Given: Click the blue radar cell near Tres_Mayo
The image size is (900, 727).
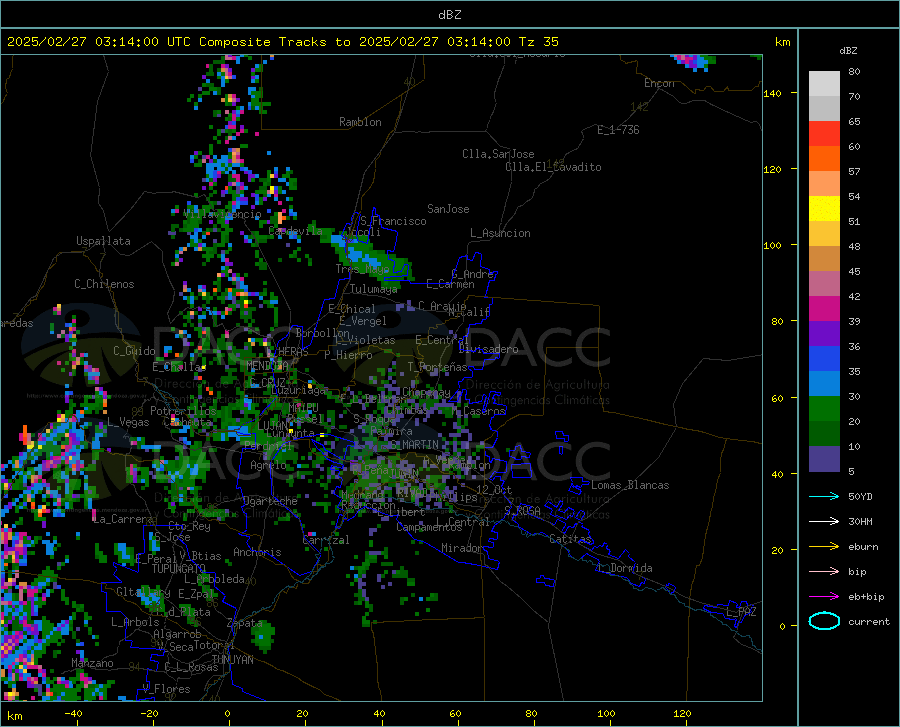Looking at the screenshot, I should tap(360, 253).
